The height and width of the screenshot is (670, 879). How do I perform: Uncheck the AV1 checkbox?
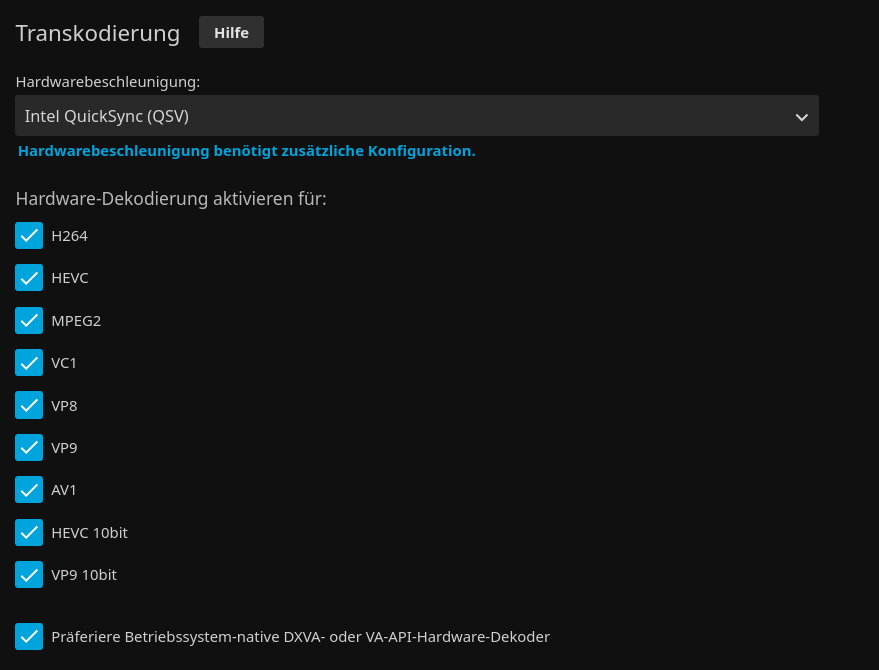29,490
